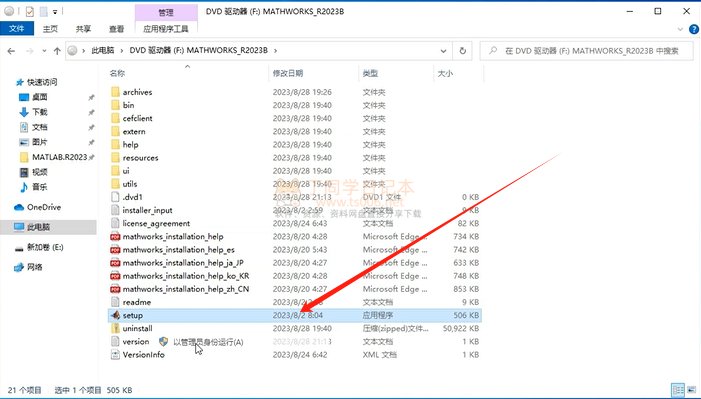Viewport: 701px width, 399px height.
Task: Switch to the details view button
Action: point(678,390)
